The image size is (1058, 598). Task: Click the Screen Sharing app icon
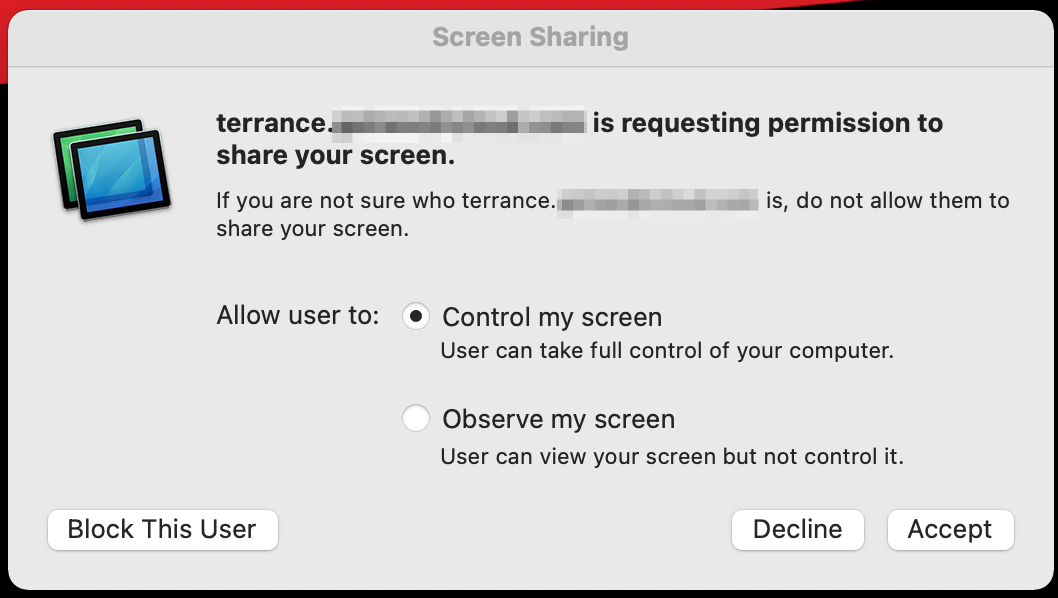(x=112, y=170)
